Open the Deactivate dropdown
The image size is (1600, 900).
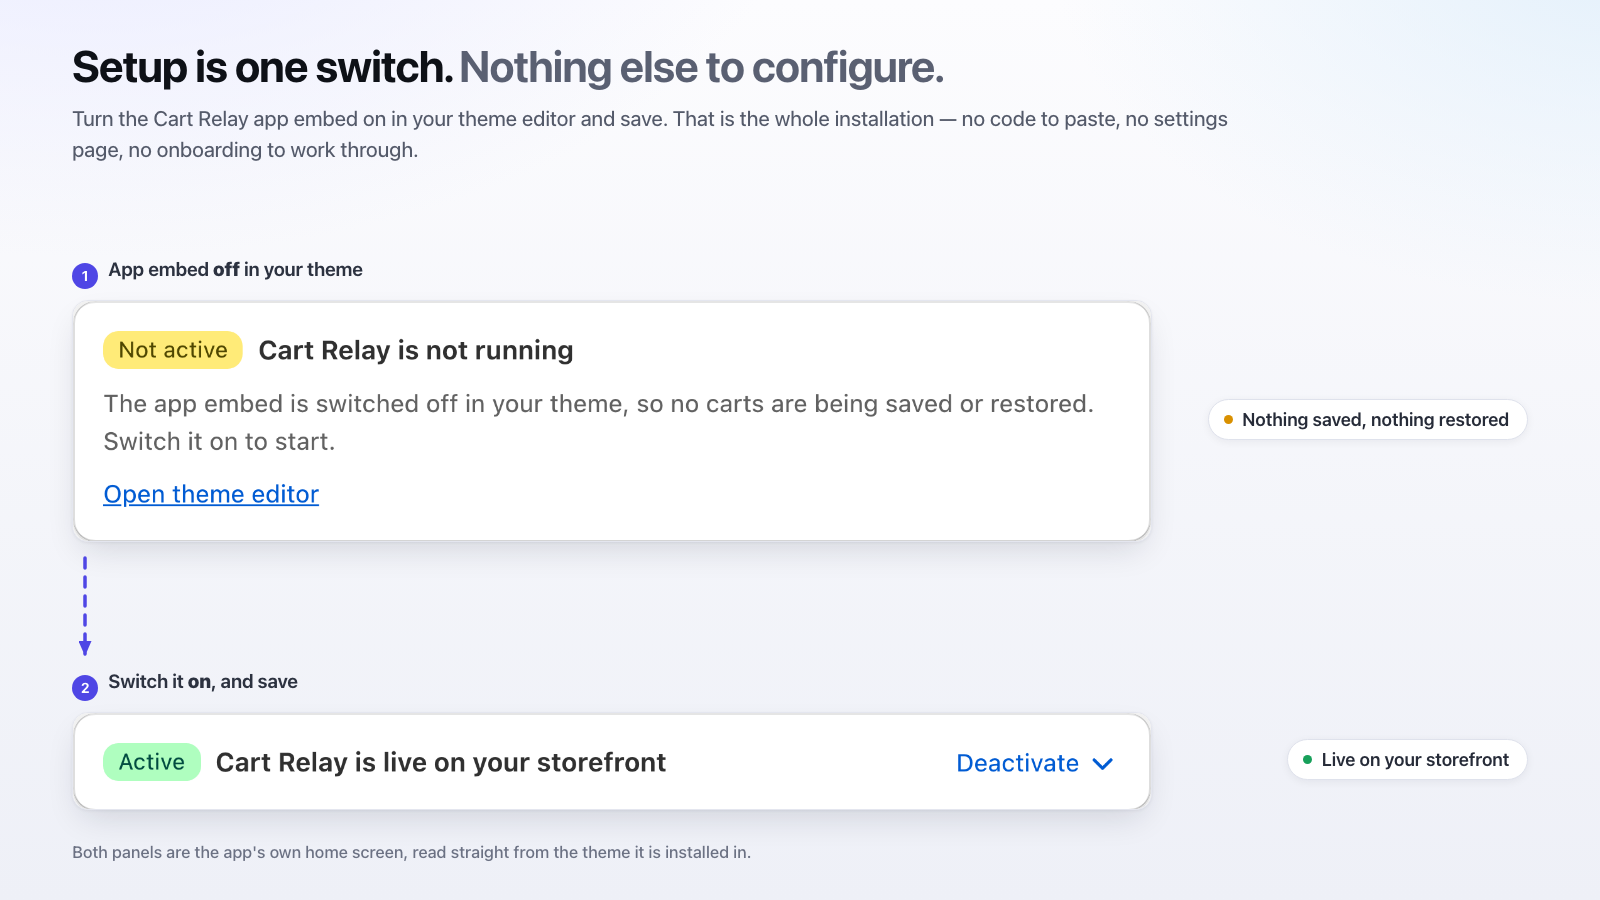tap(1035, 763)
